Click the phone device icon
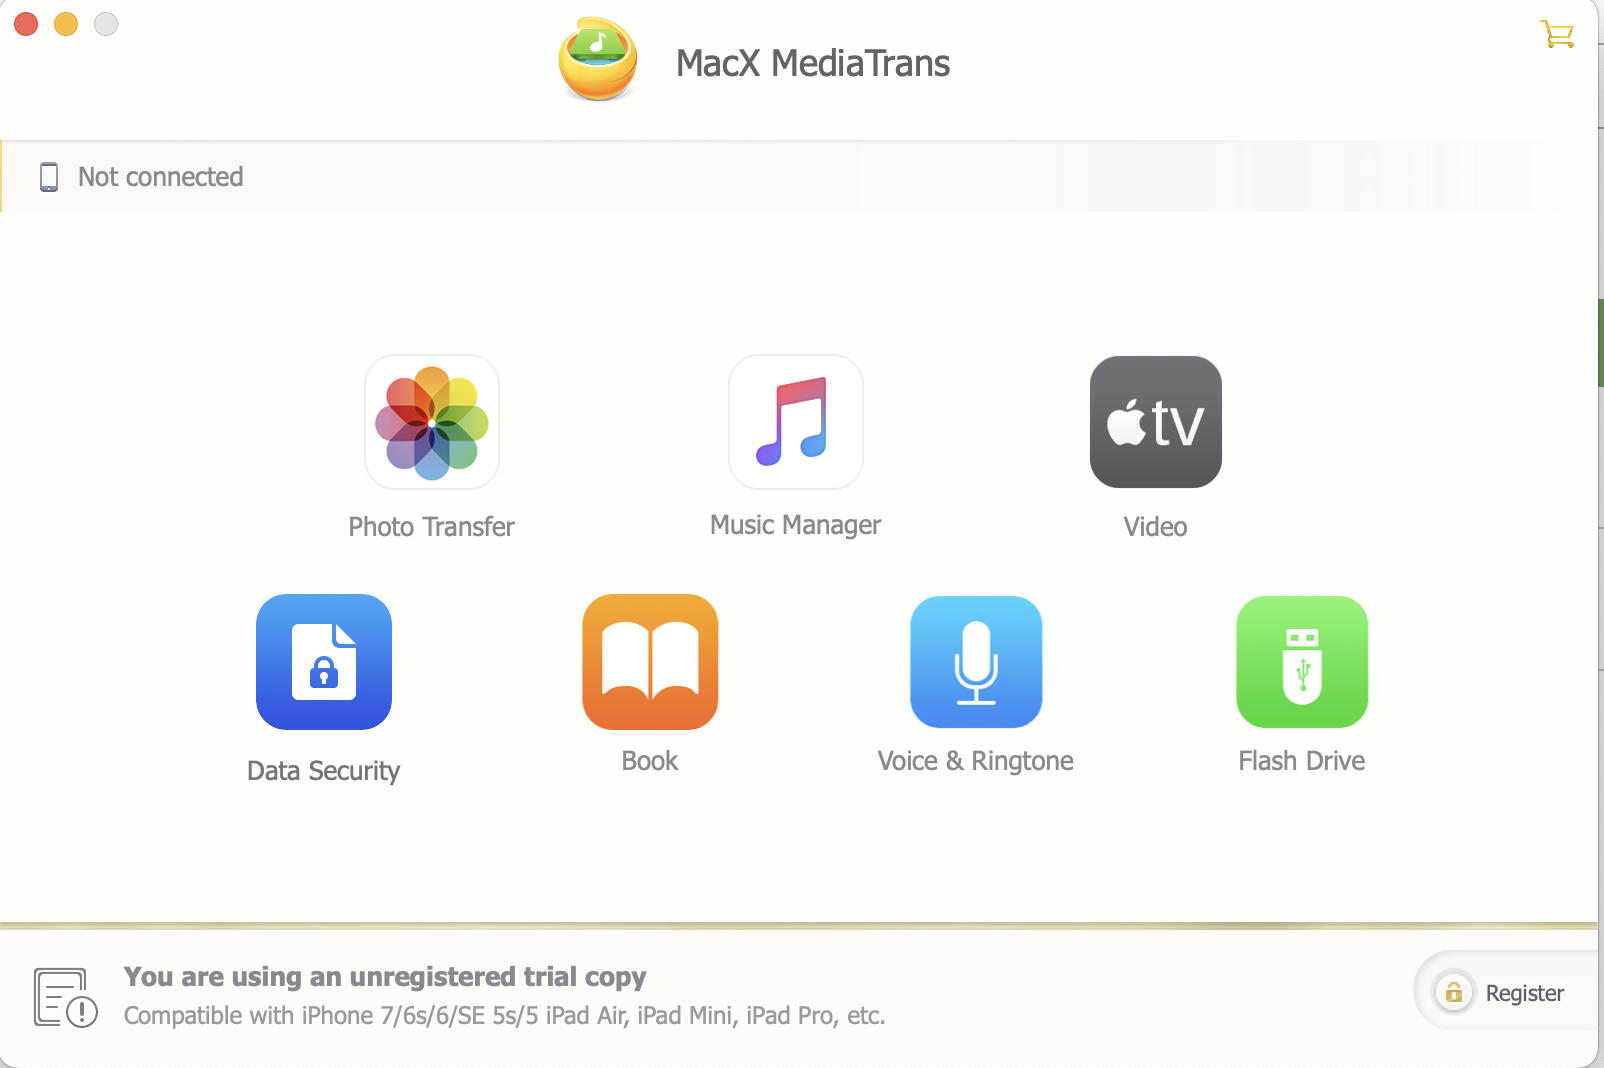The image size is (1604, 1068). (49, 177)
